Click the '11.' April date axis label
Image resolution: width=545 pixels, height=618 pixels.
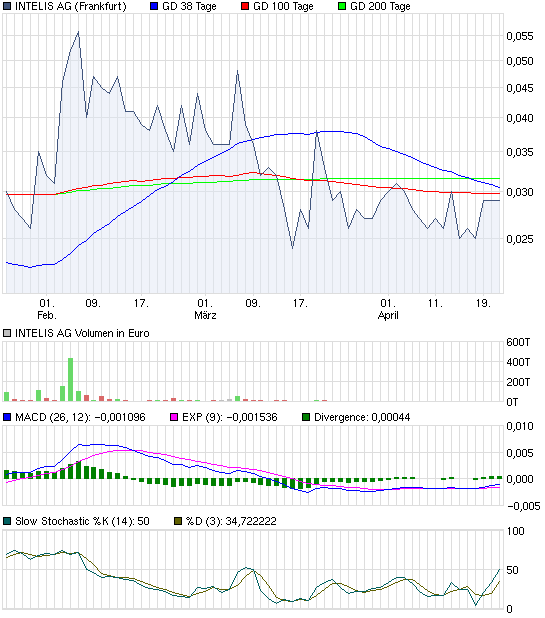click(435, 303)
